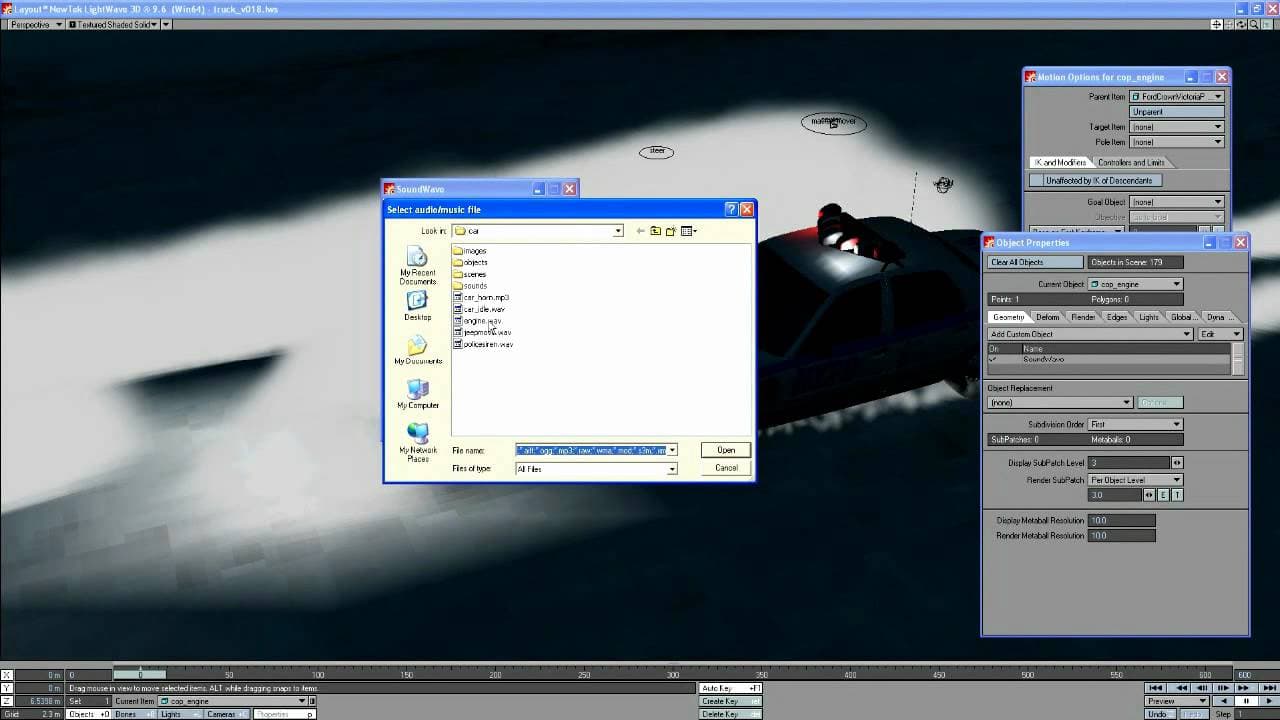Open the View Menu icon in dialog

pos(688,231)
